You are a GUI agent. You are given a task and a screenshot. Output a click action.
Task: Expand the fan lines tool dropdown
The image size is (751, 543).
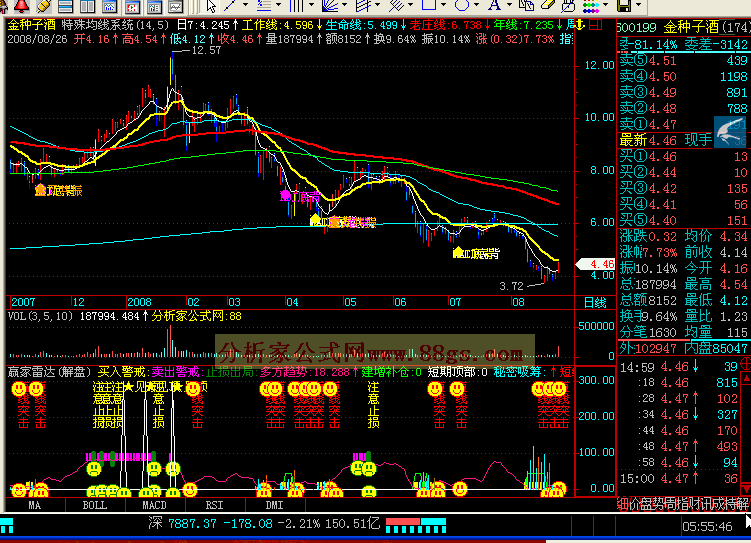(344, 5)
